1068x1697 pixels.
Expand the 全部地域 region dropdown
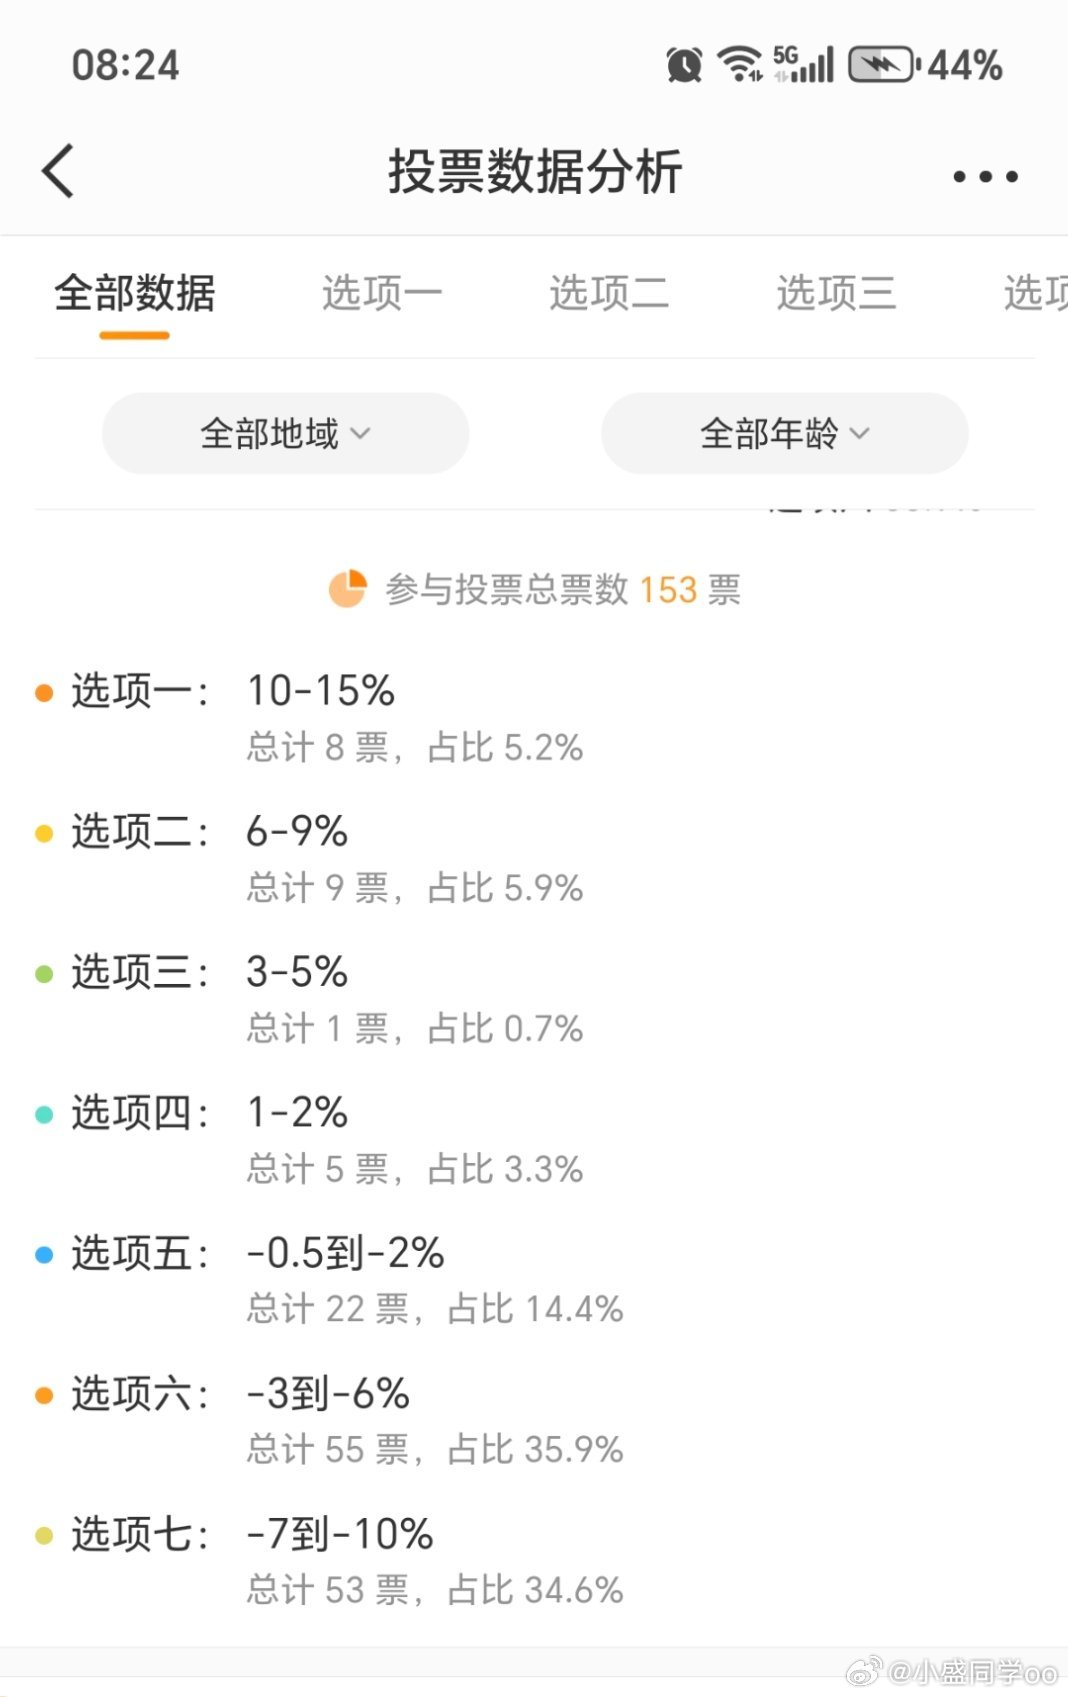pos(285,433)
